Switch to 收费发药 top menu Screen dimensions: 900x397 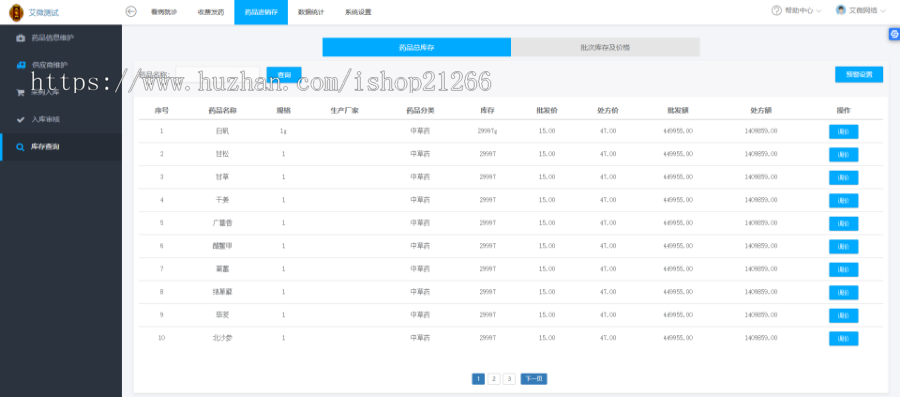pos(211,12)
